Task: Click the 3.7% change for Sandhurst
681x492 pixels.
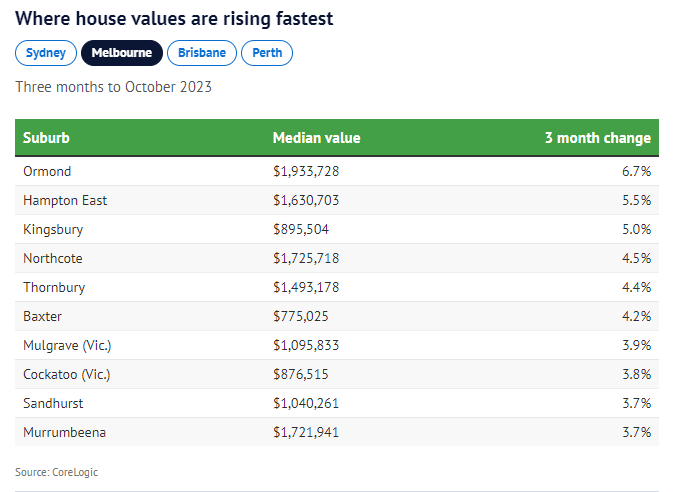Action: pos(637,403)
